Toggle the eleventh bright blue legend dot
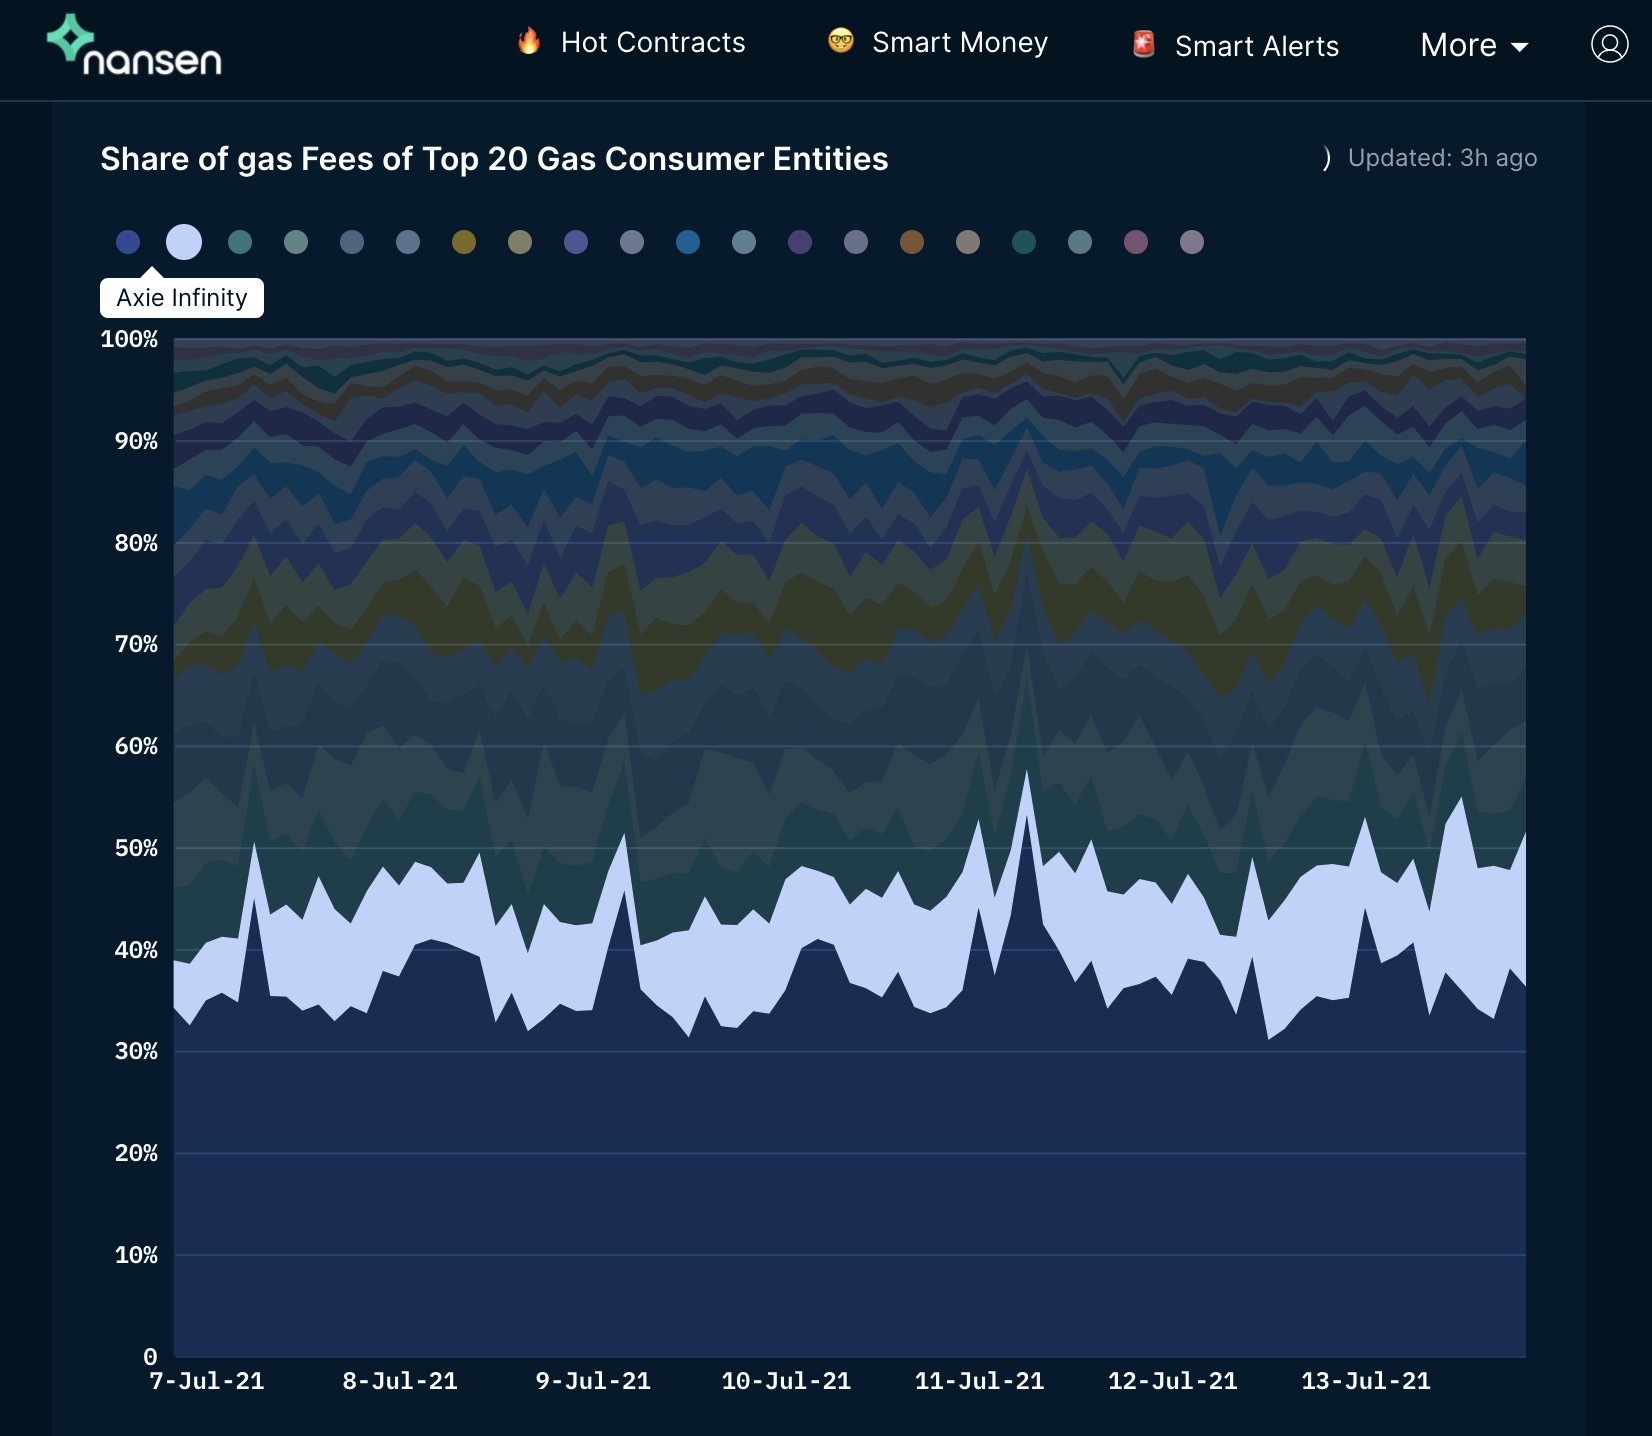This screenshot has width=1652, height=1436. (688, 242)
